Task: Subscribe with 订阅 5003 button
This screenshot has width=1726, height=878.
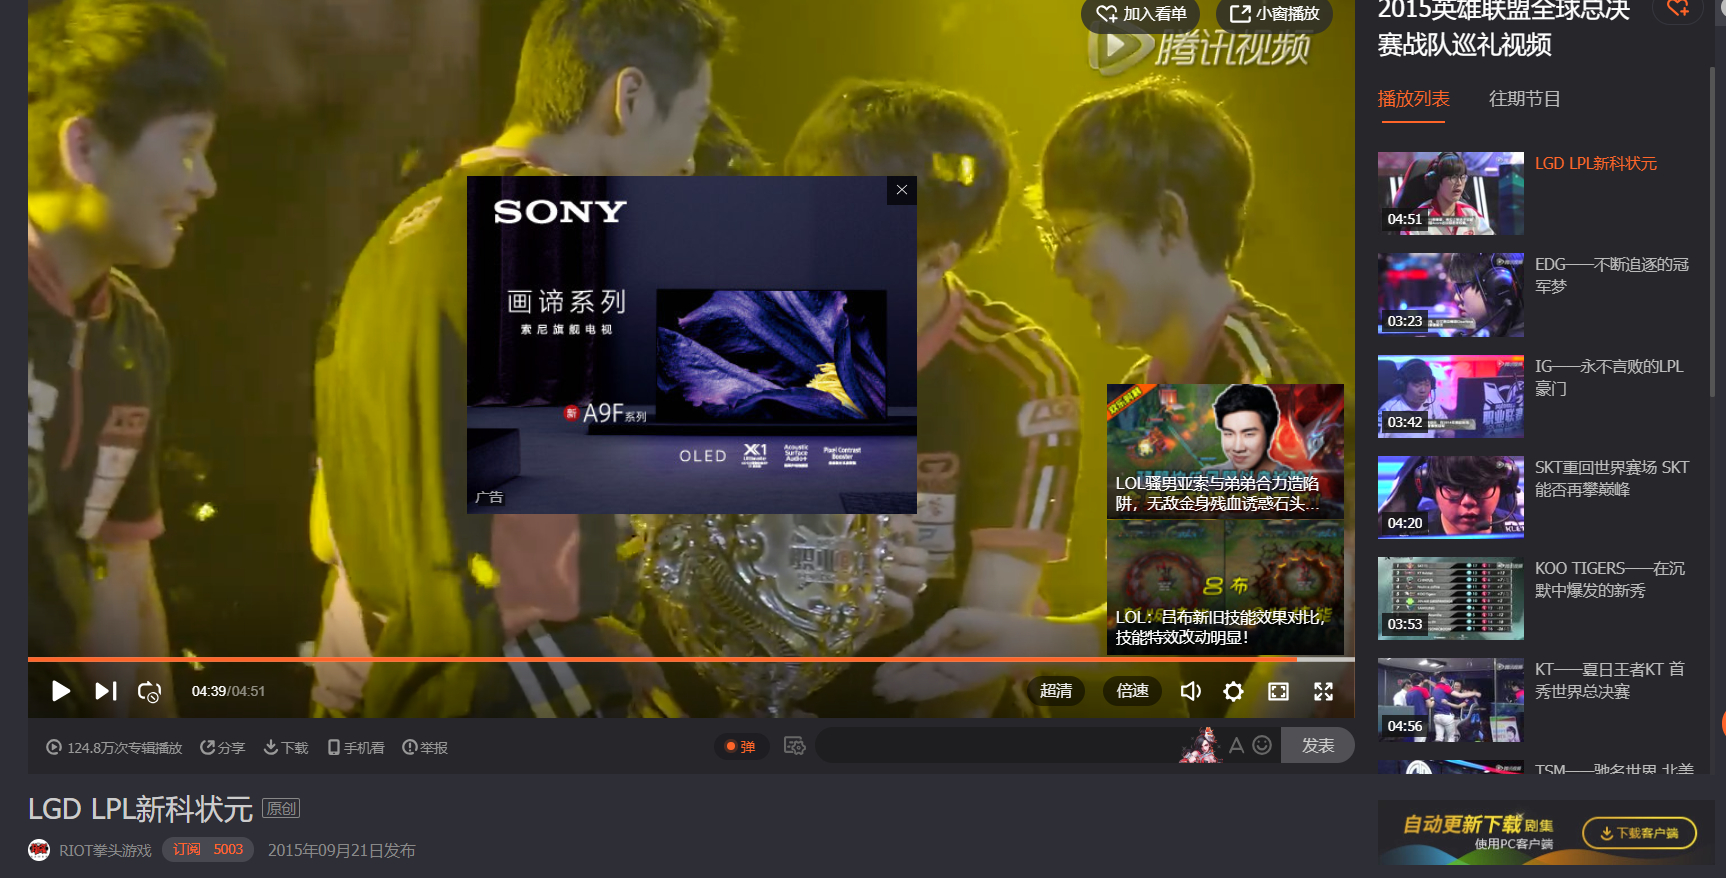Action: pyautogui.click(x=208, y=850)
